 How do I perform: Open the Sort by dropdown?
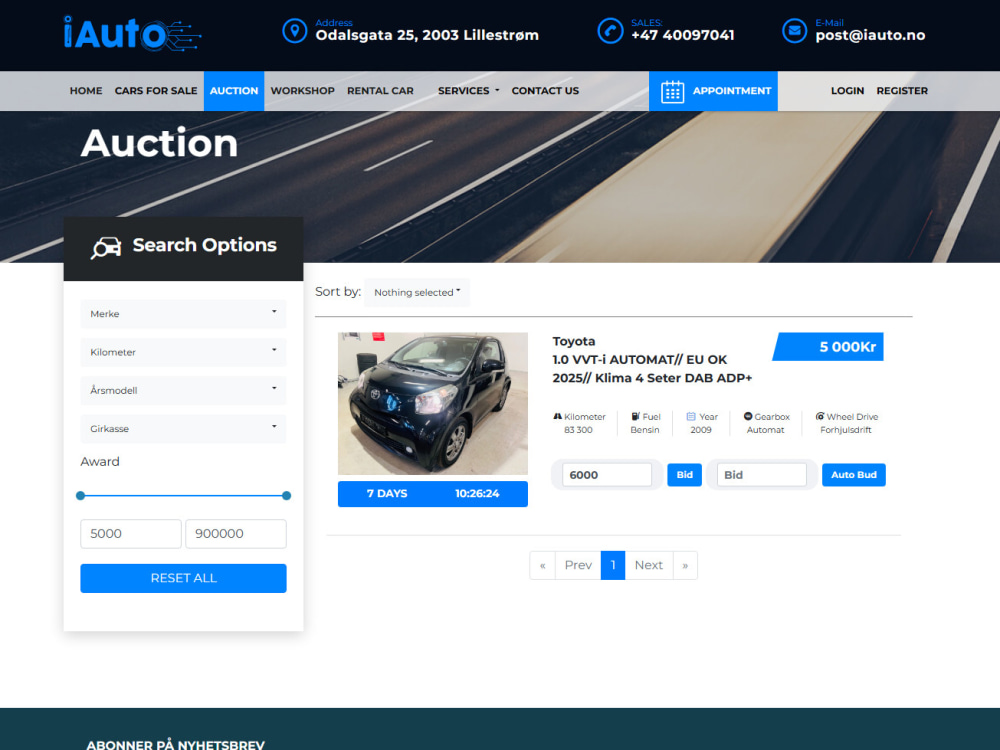(x=417, y=292)
